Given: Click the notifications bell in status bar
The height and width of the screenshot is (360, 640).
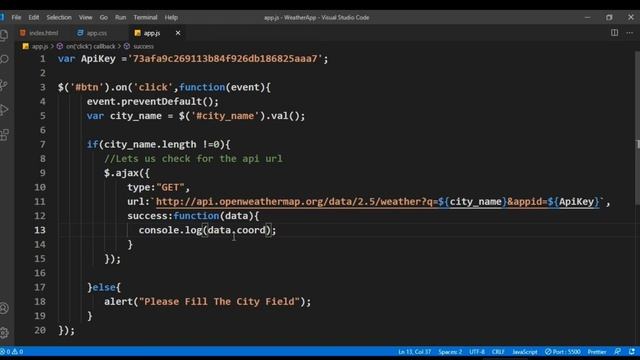Looking at the screenshot, I should 632,351.
